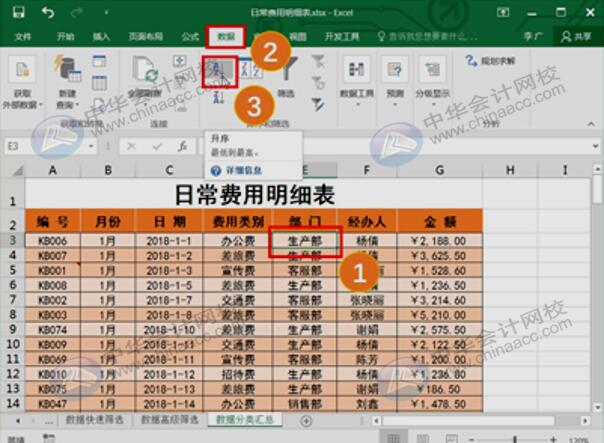The image size is (604, 443).
Task: Select the 数据分类汇总 sheet tab
Action: click(245, 420)
